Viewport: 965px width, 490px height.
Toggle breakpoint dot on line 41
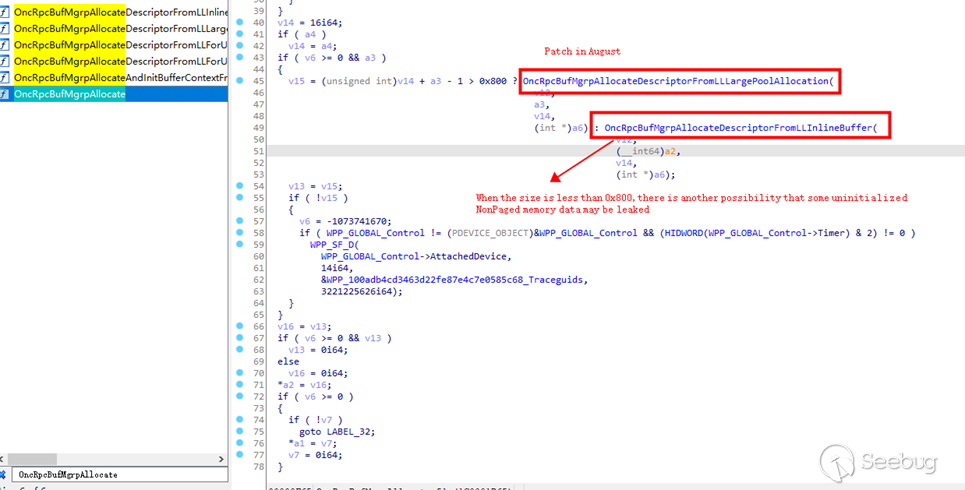click(239, 34)
